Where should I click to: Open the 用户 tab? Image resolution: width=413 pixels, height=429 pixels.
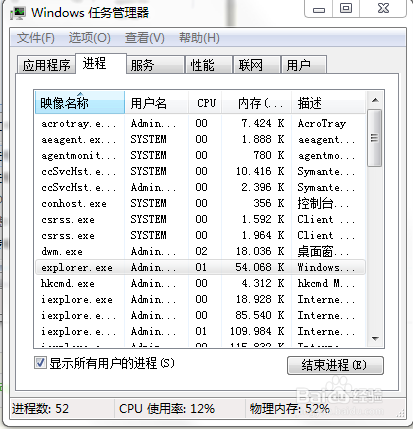point(303,65)
